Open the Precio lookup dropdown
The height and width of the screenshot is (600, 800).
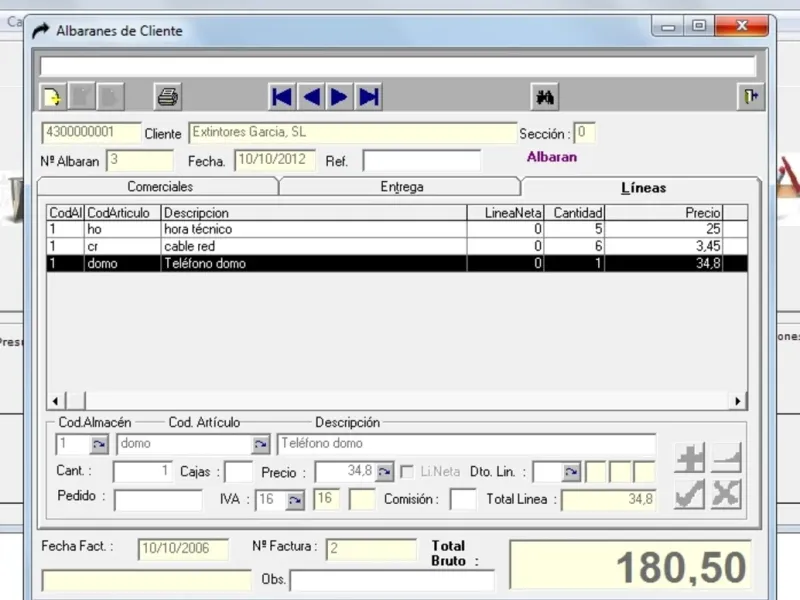point(386,472)
